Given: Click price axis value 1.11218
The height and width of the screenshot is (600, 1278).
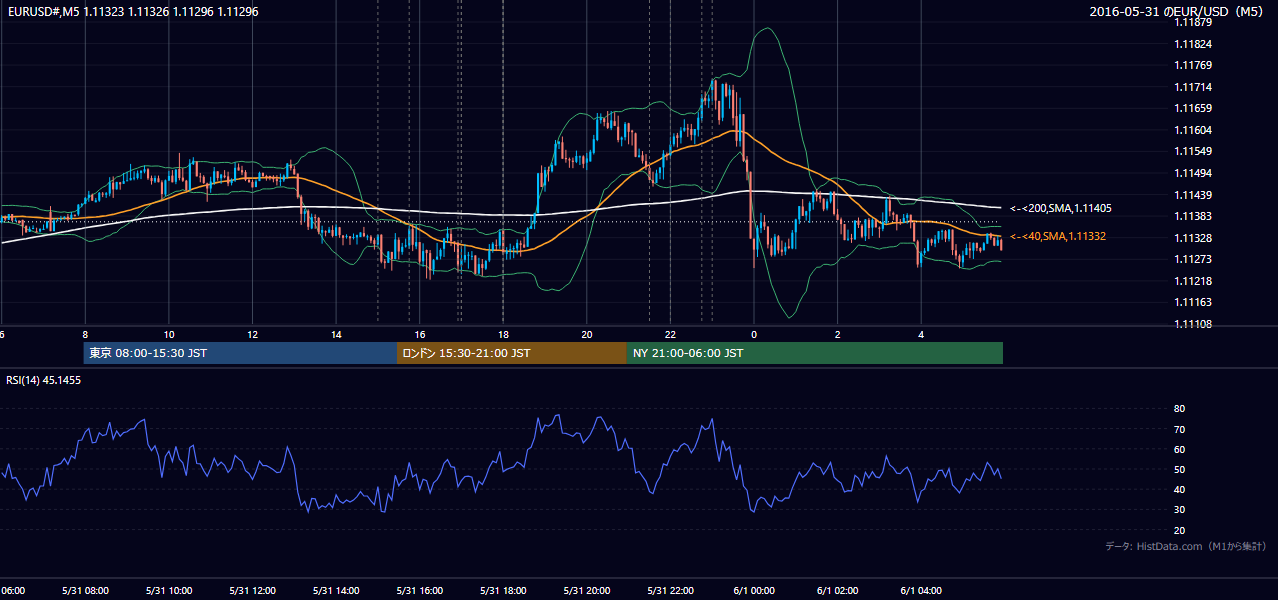Looking at the screenshot, I should pos(1193,281).
